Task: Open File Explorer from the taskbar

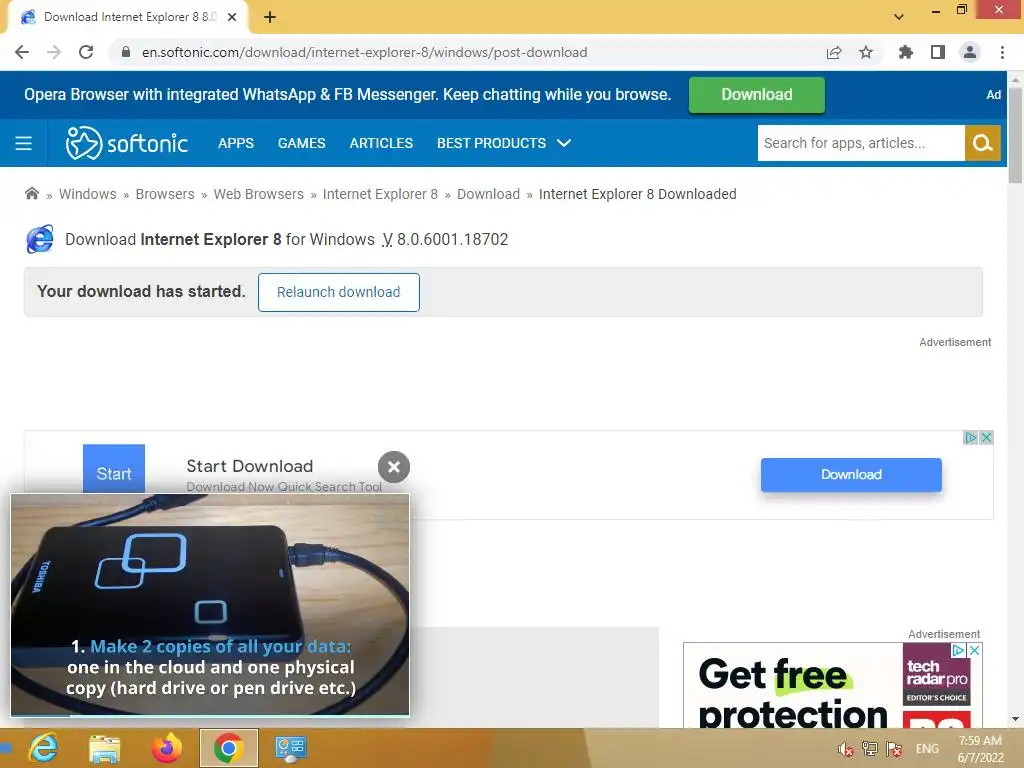Action: pyautogui.click(x=104, y=748)
